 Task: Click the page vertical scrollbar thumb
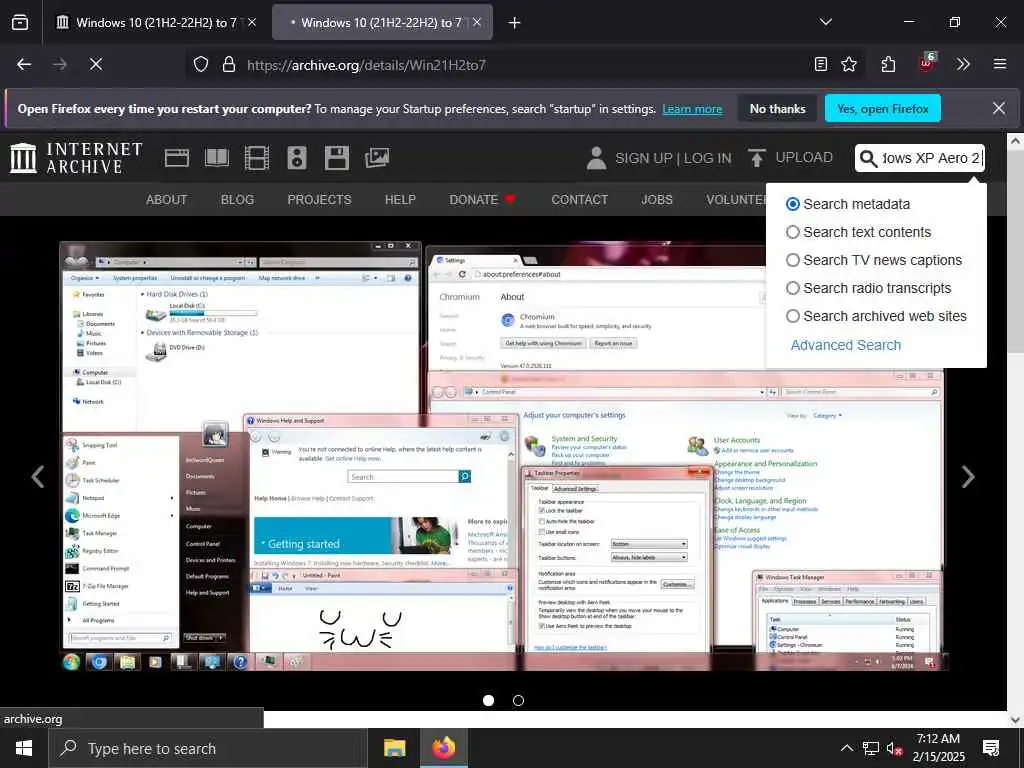click(1015, 251)
